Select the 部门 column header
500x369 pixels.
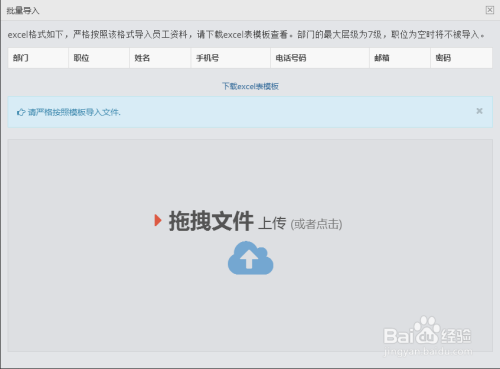click(x=38, y=58)
